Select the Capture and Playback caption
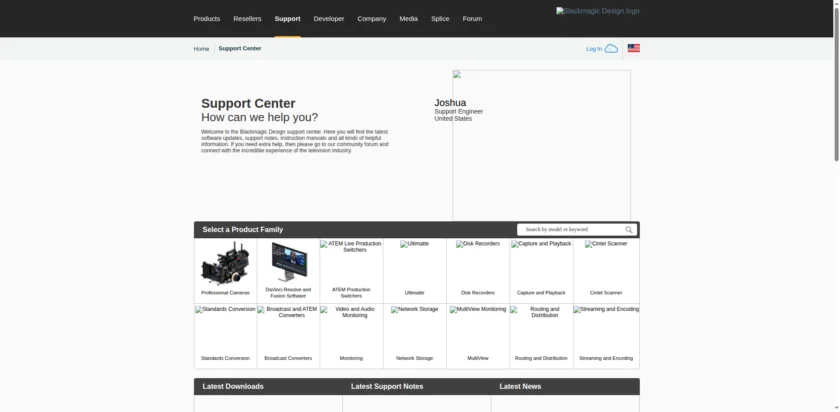This screenshot has width=840, height=412. (541, 293)
